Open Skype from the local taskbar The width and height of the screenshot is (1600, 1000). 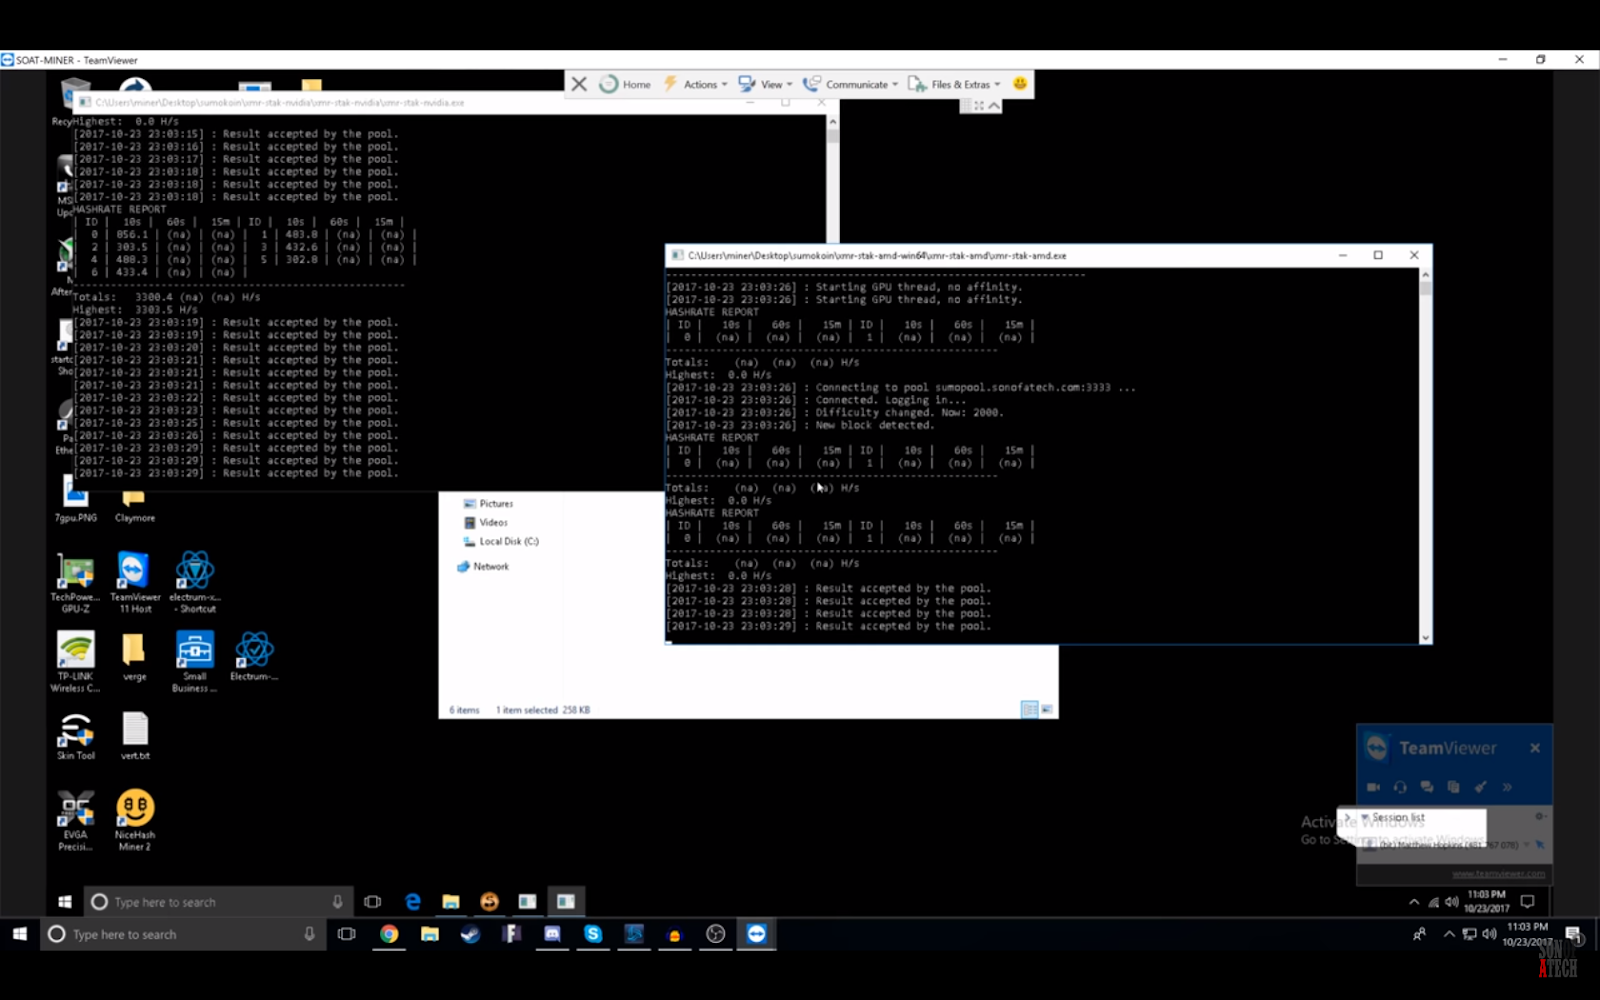(593, 934)
